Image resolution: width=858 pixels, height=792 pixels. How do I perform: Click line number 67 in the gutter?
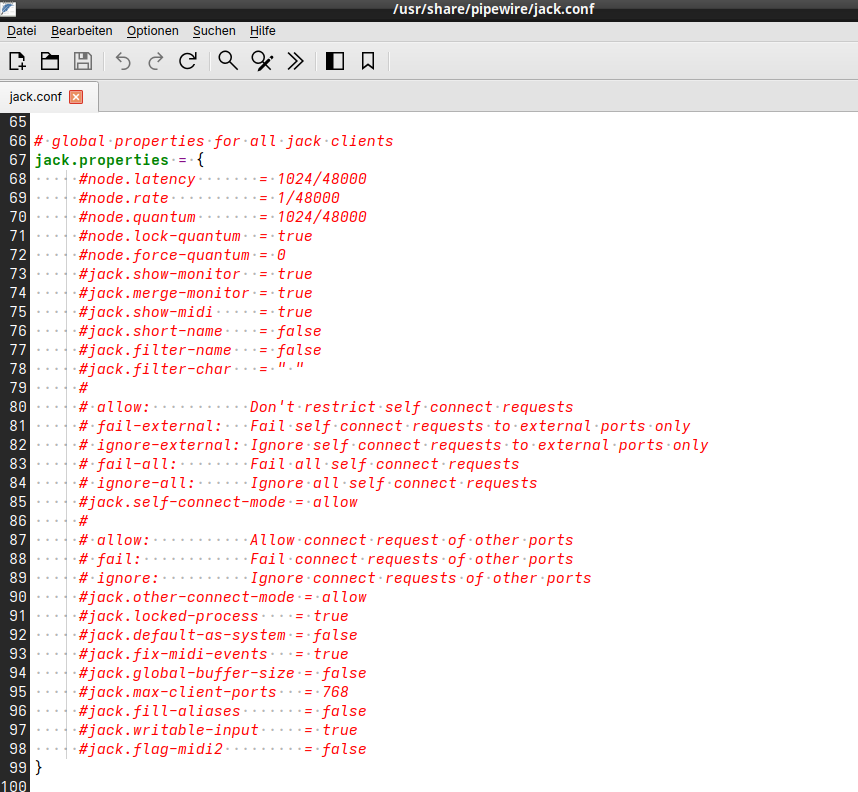(17, 160)
